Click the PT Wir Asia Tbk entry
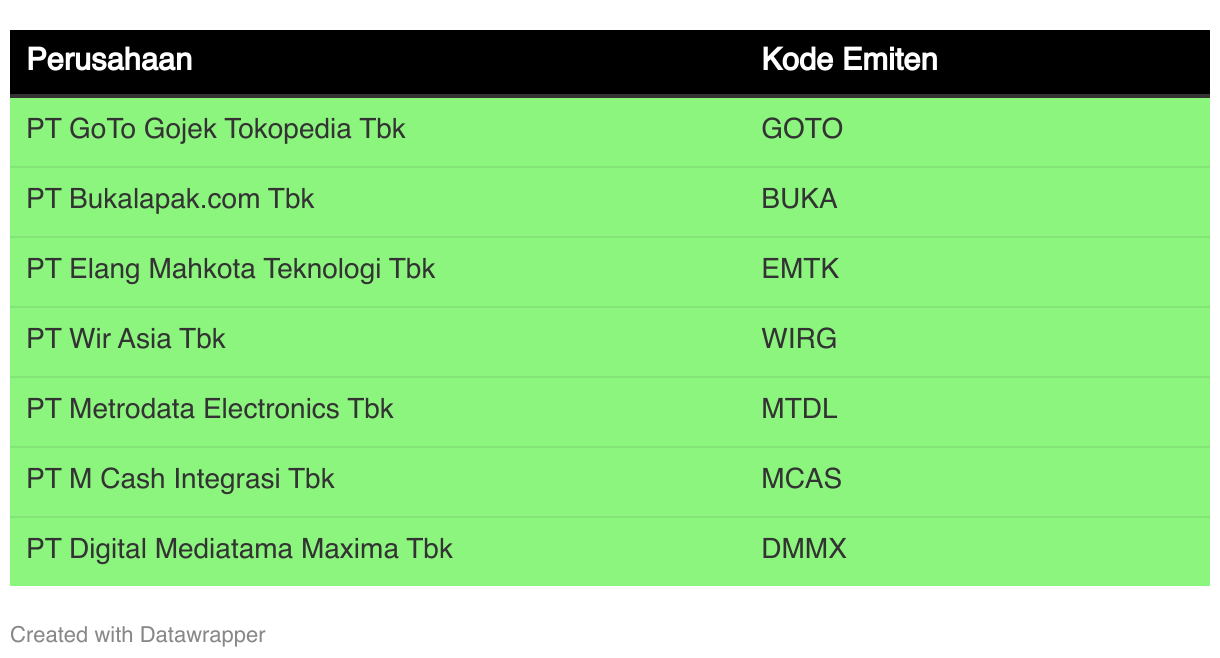This screenshot has width=1220, height=658. tap(126, 339)
